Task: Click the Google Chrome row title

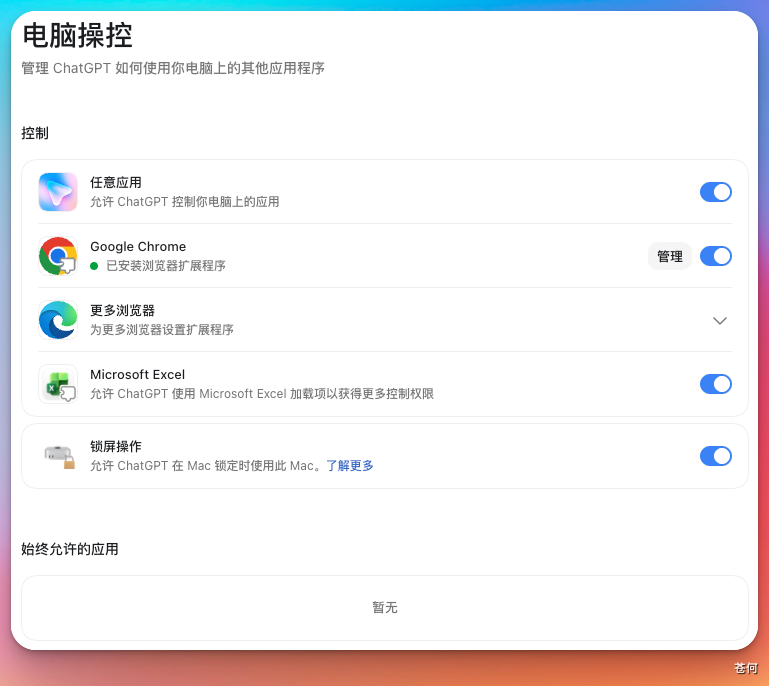Action: tap(138, 246)
